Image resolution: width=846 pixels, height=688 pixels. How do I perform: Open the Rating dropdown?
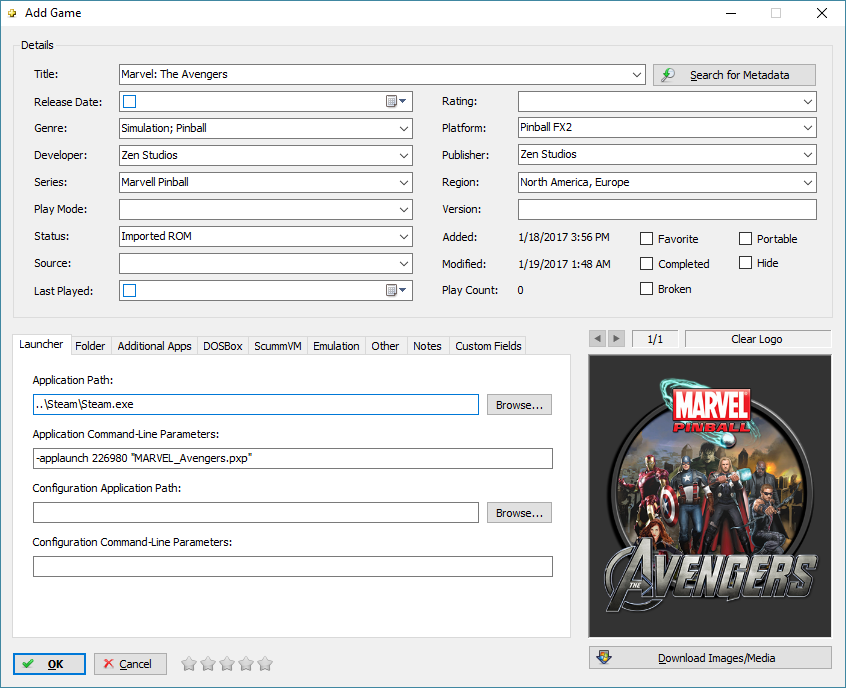click(808, 101)
